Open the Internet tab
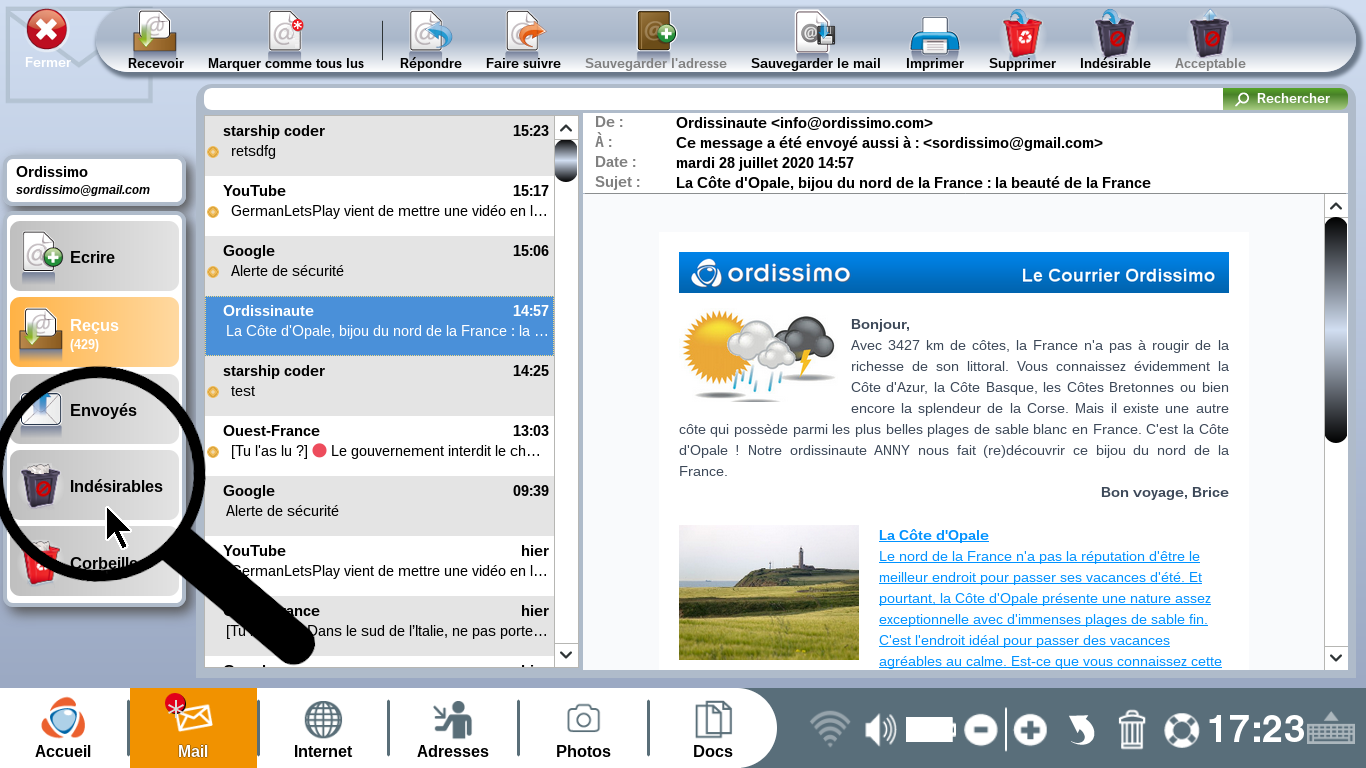 [x=323, y=728]
